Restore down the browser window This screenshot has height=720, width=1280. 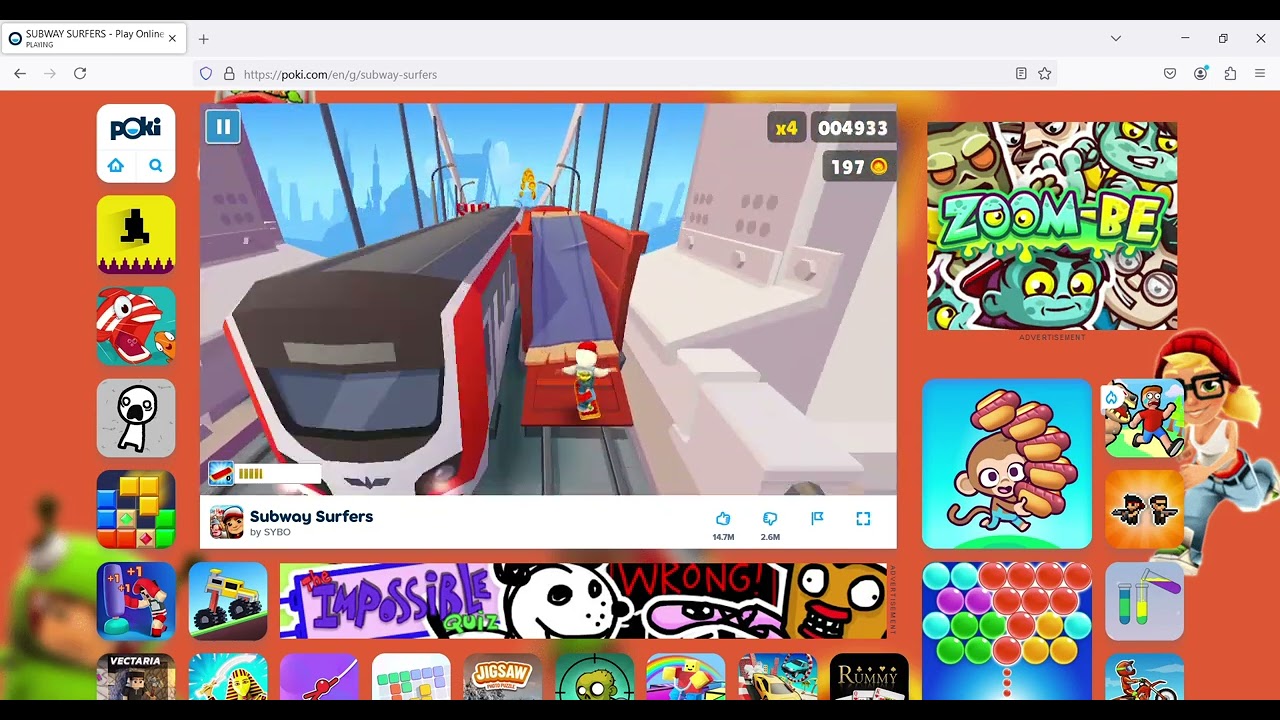click(x=1223, y=38)
